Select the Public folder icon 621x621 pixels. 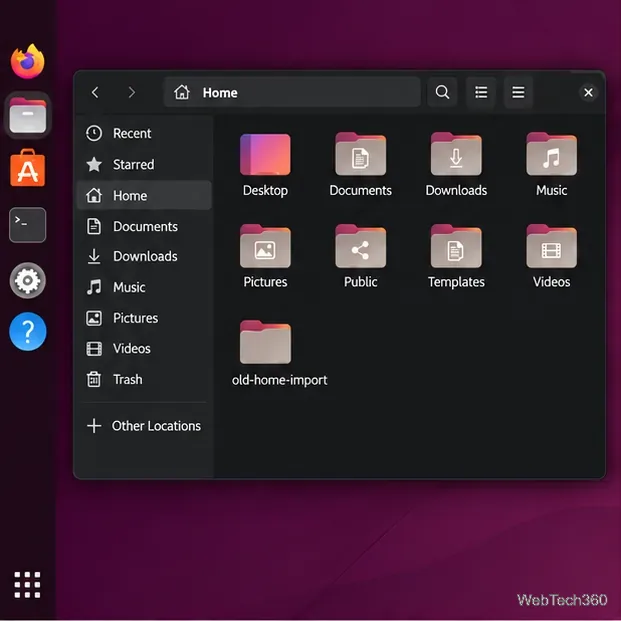coord(360,246)
